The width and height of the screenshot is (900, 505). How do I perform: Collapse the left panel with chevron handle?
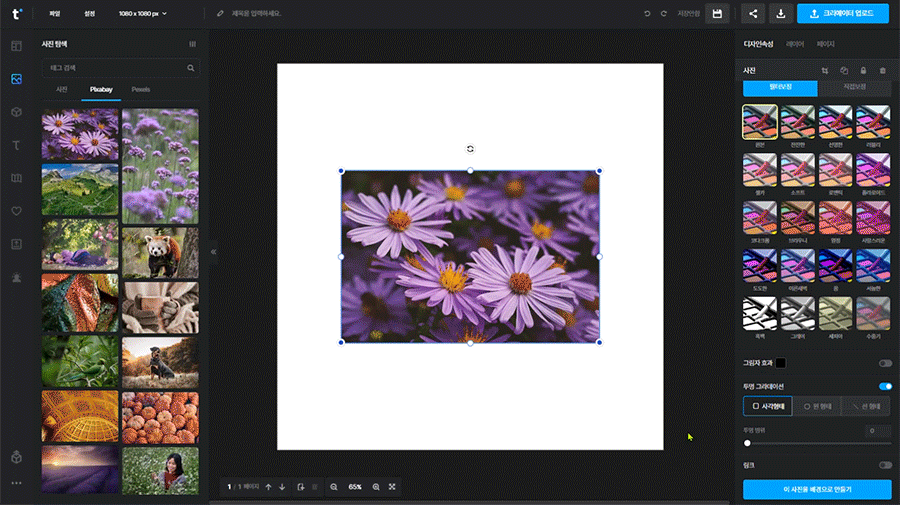click(x=213, y=252)
